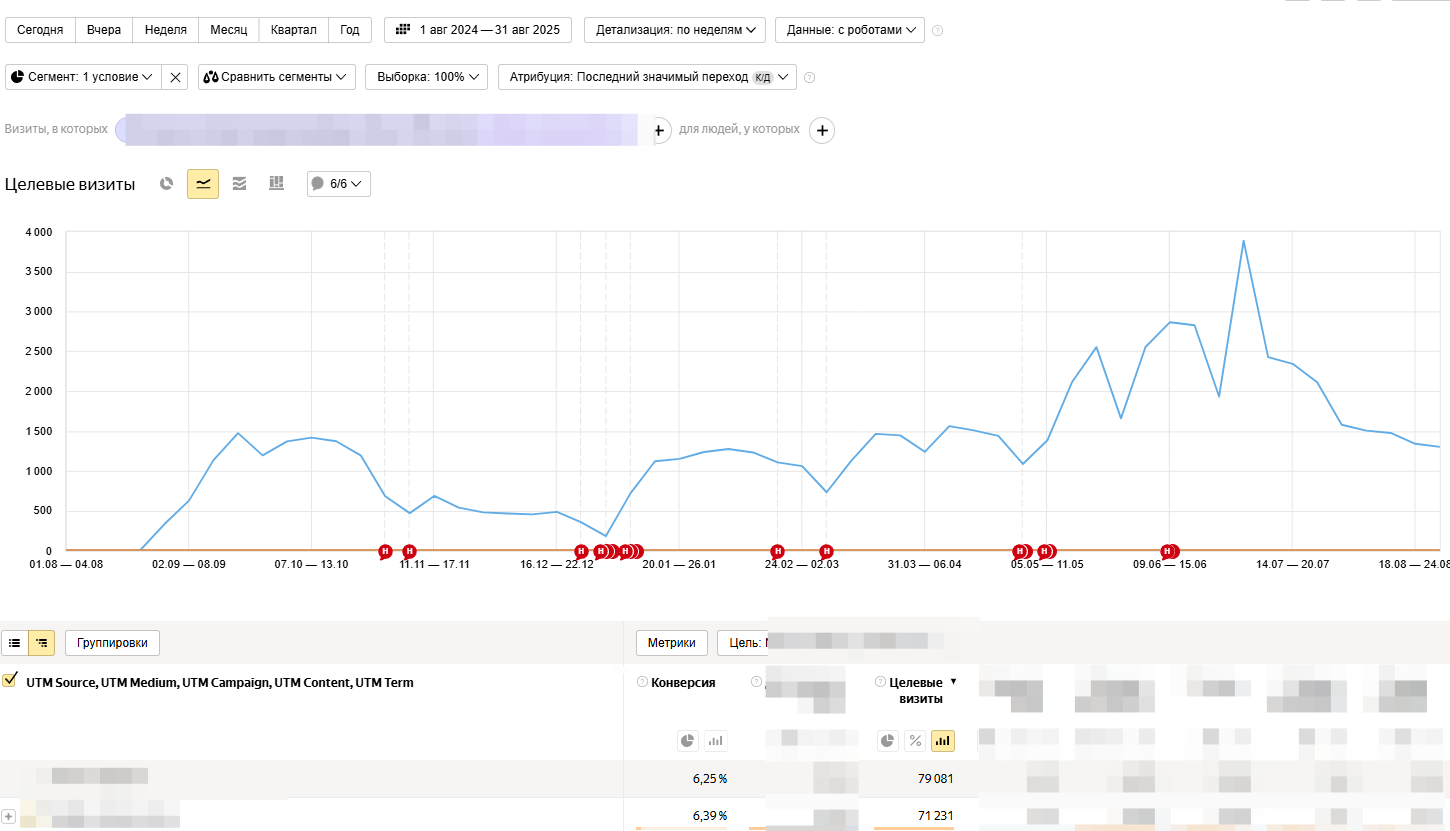Select tree list view icon
This screenshot has height=831, width=1450.
click(x=42, y=643)
